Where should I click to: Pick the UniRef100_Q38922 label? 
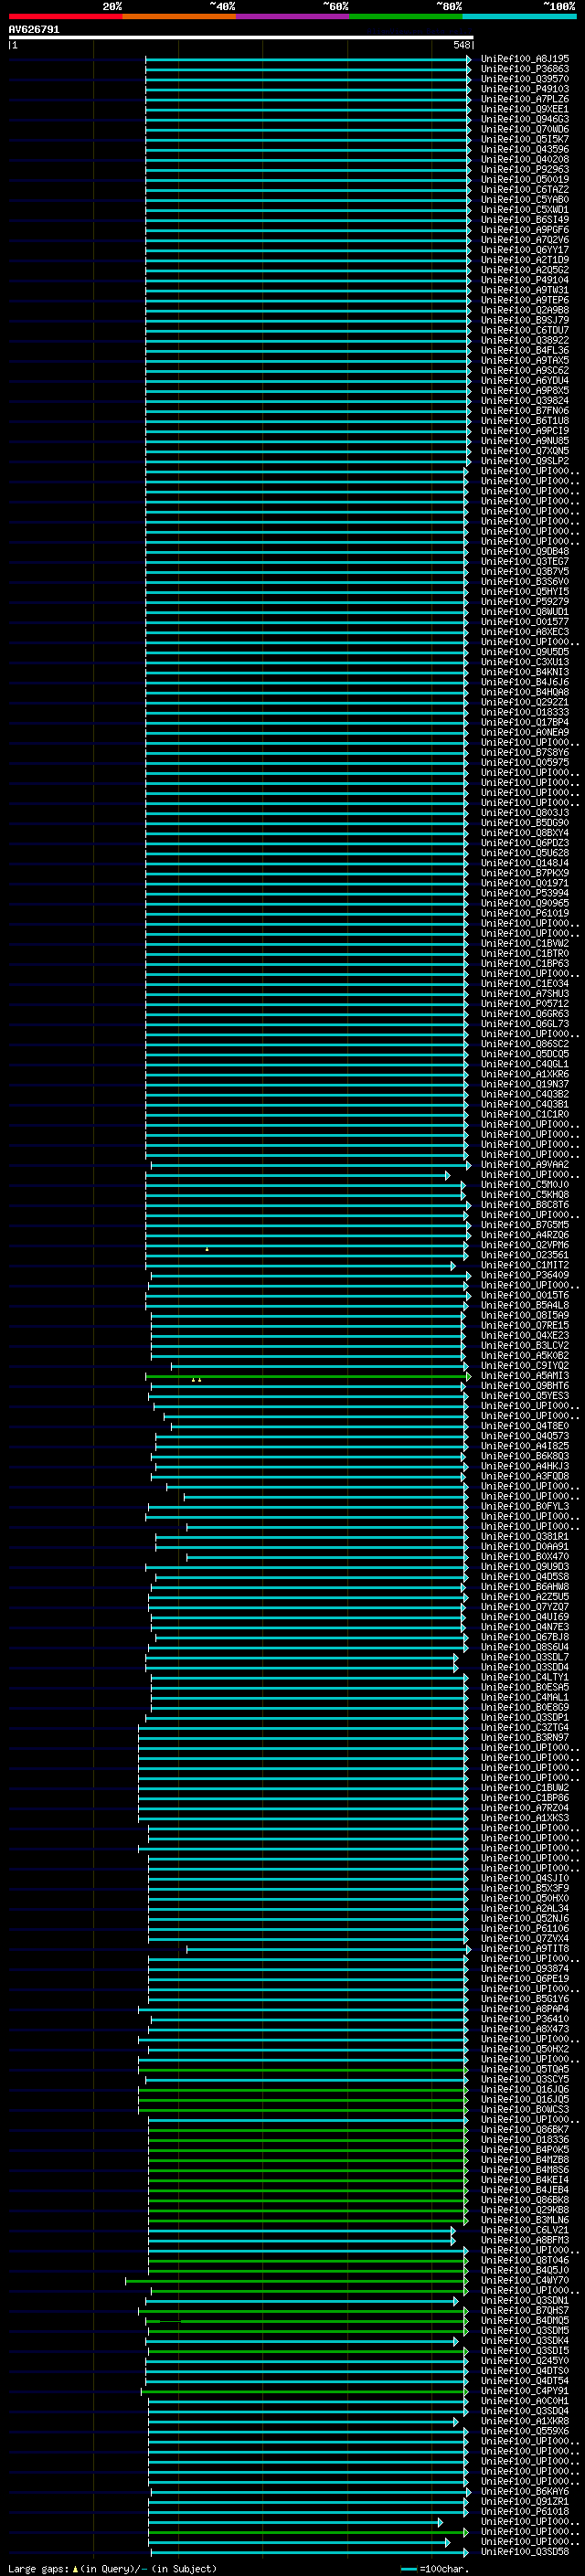(525, 340)
